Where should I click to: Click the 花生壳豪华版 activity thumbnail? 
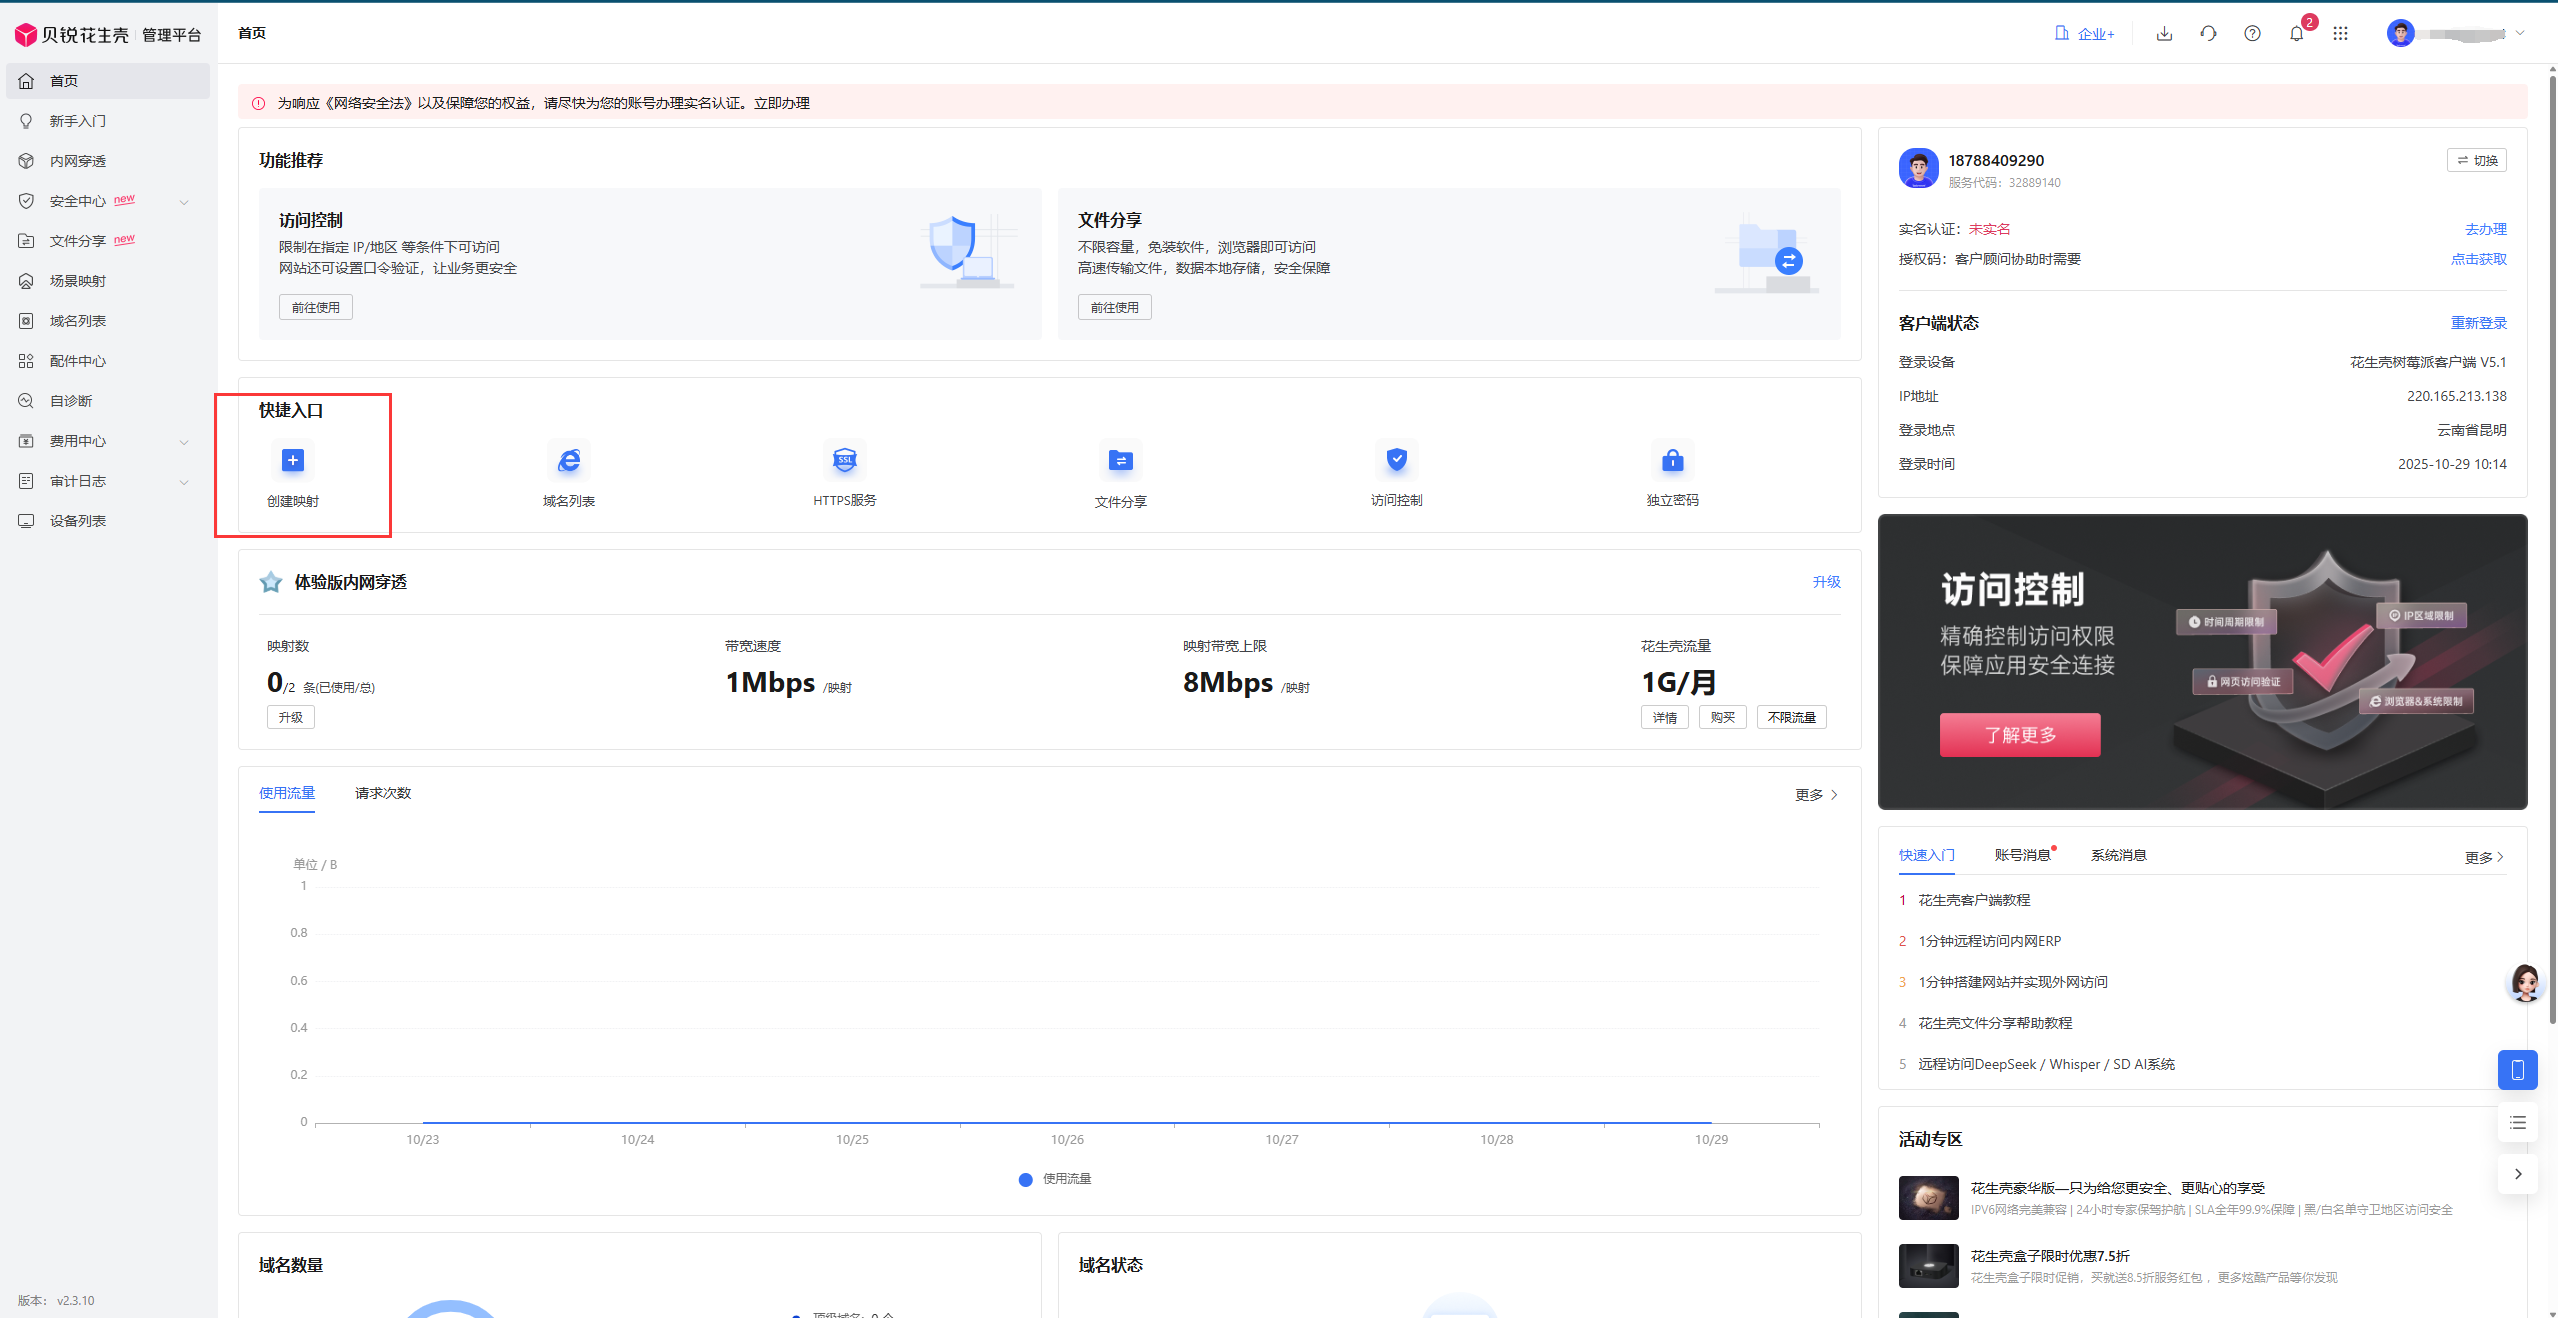[x=1928, y=1197]
